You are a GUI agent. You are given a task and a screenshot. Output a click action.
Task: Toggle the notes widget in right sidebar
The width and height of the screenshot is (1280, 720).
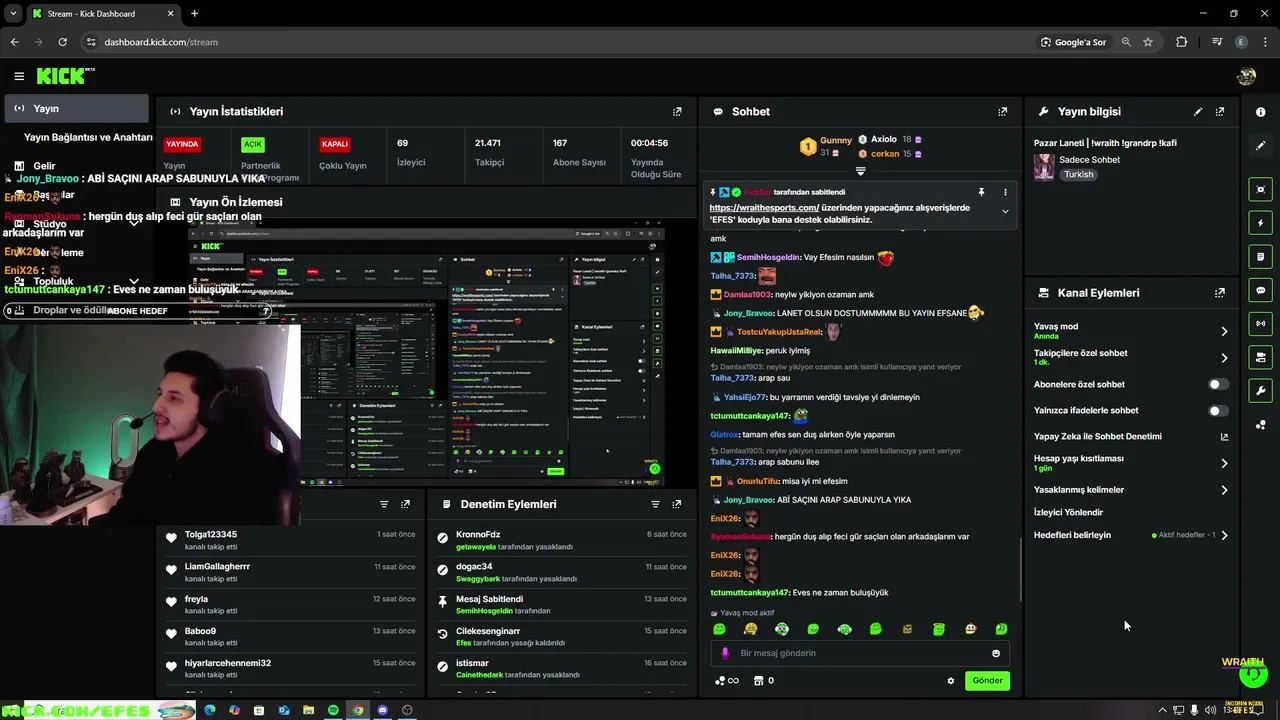(1261, 257)
